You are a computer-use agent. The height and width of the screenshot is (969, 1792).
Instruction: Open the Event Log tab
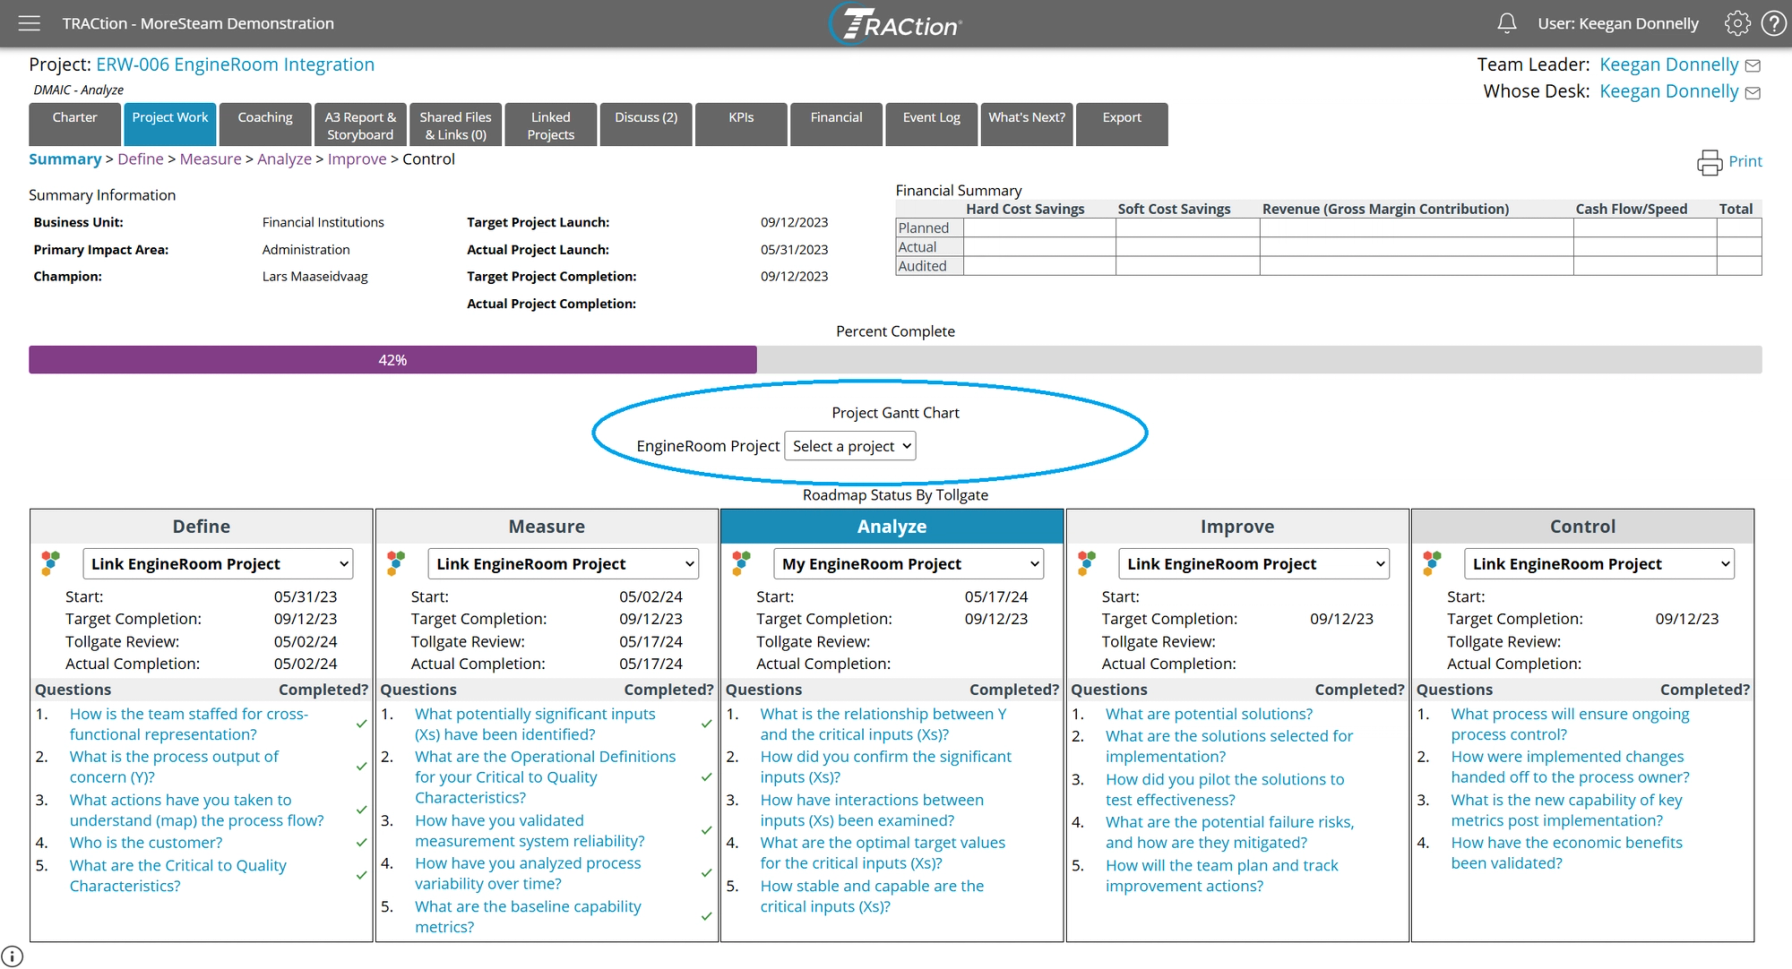(932, 125)
